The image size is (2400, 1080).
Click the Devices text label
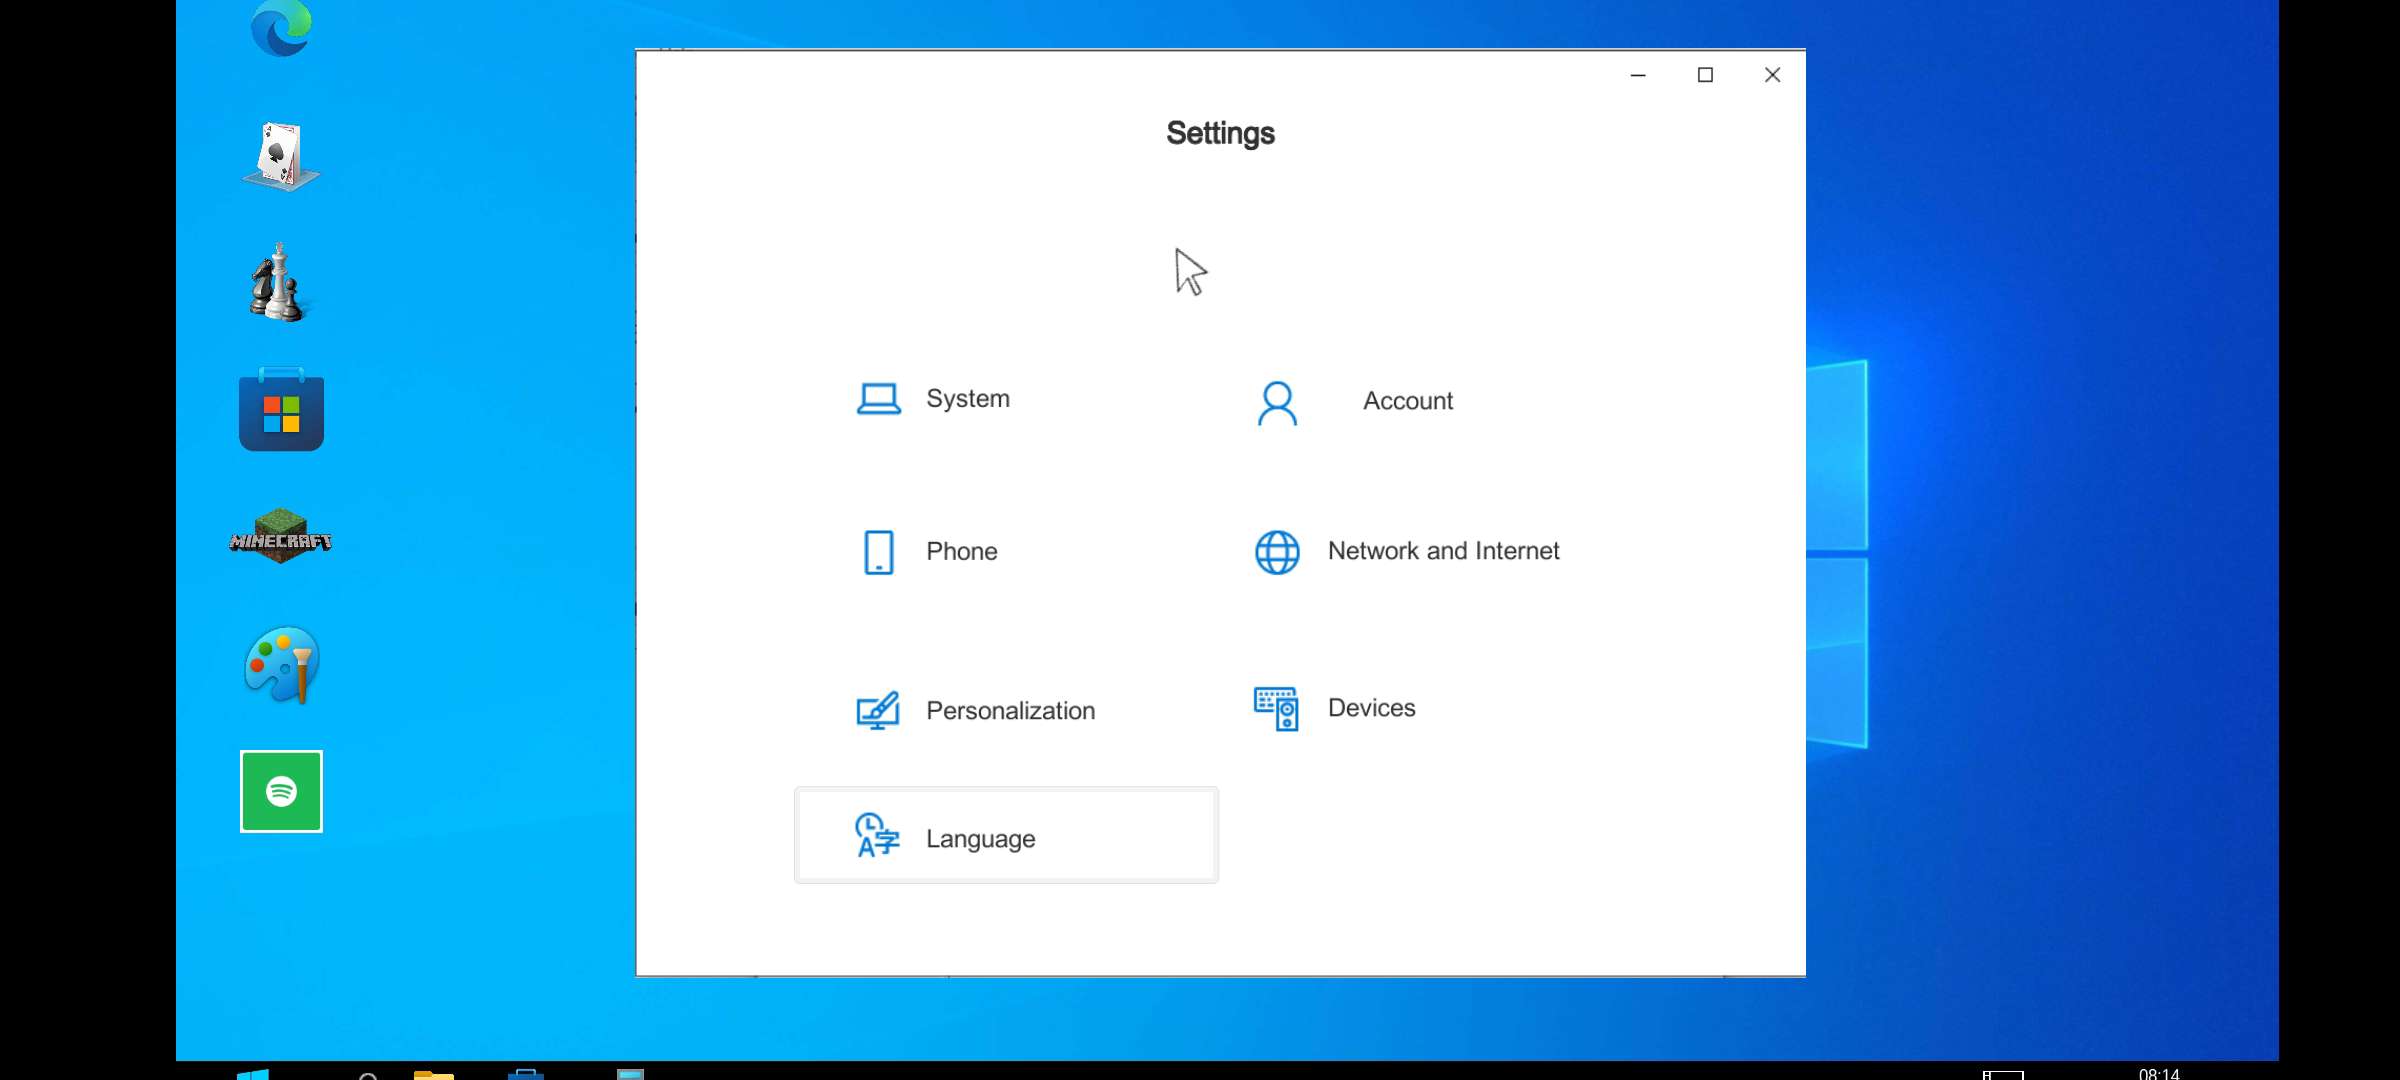click(1371, 708)
